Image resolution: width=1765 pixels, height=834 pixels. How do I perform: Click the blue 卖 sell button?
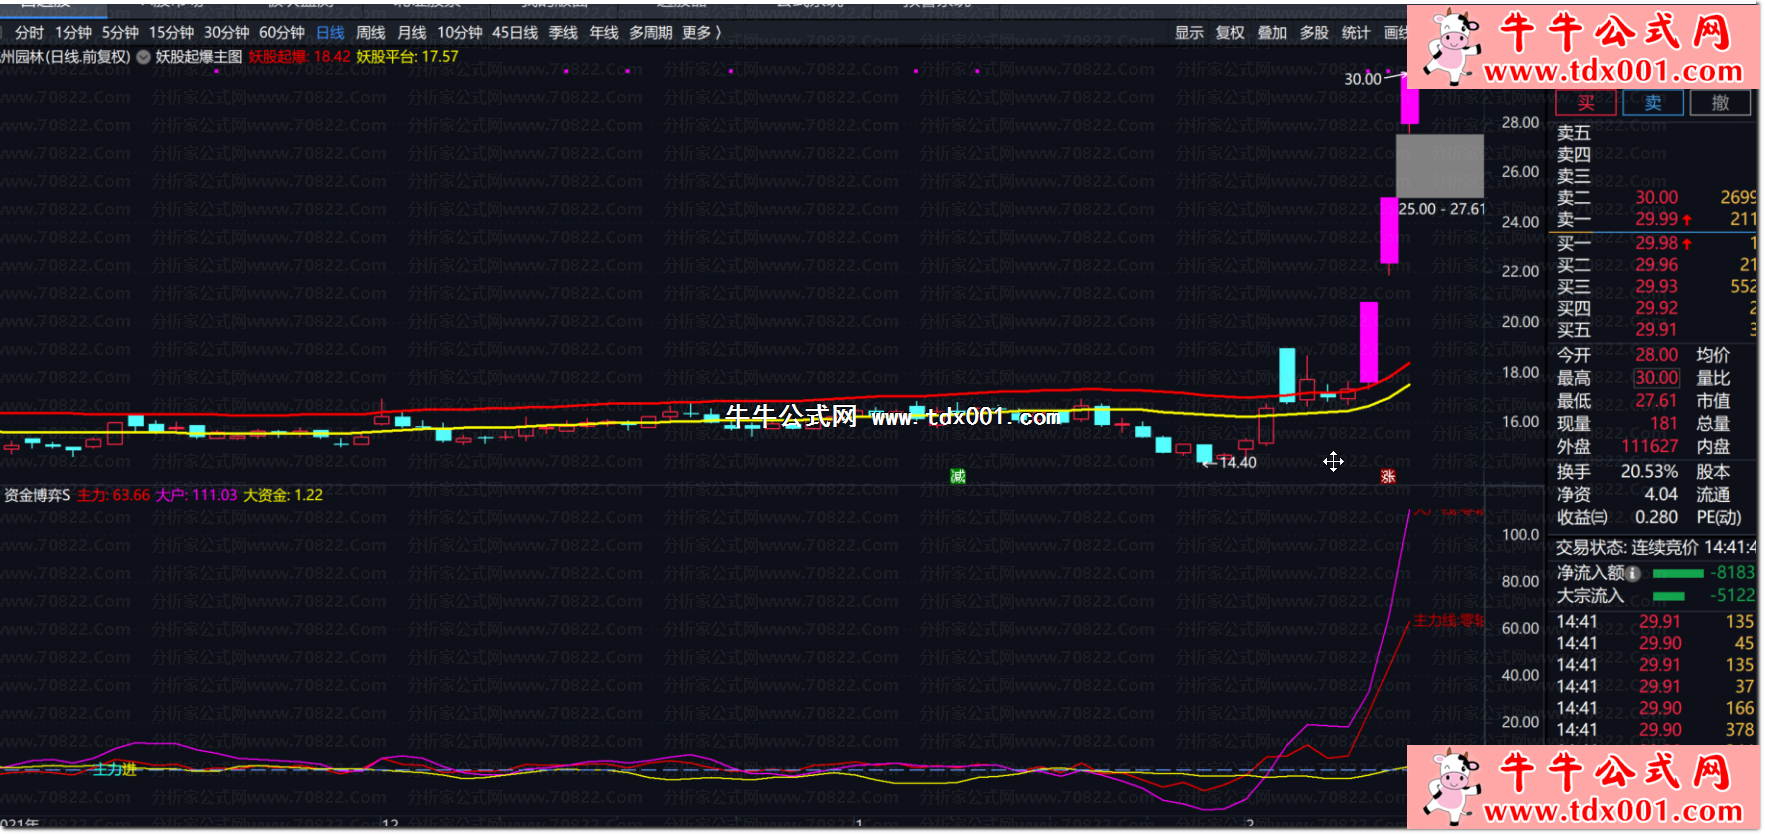click(x=1653, y=103)
